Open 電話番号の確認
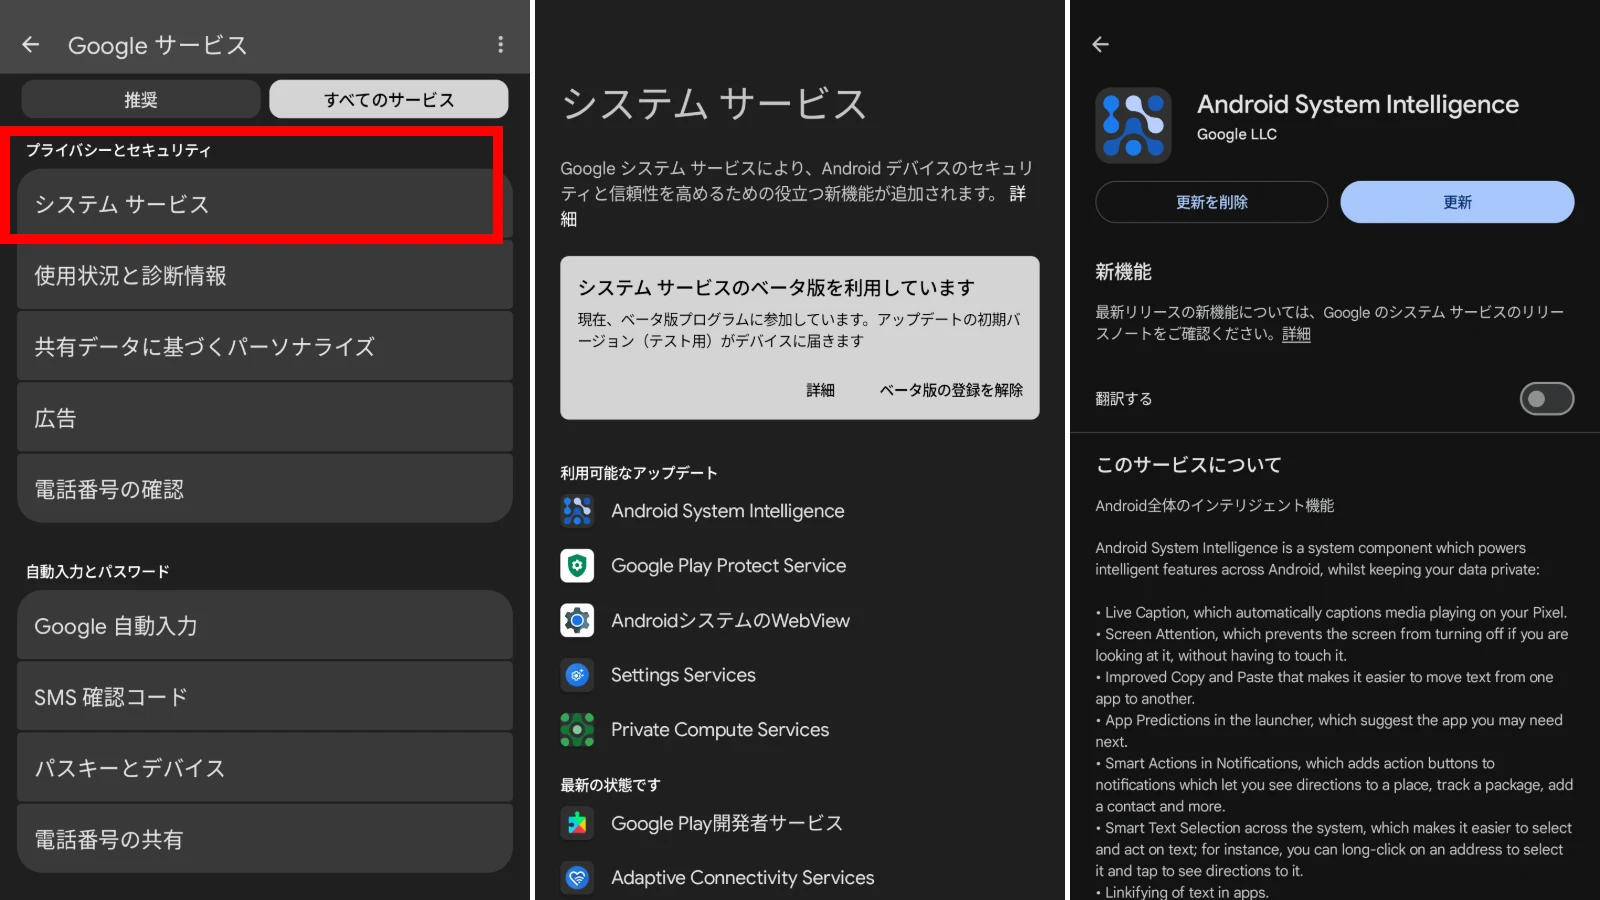 coord(265,489)
